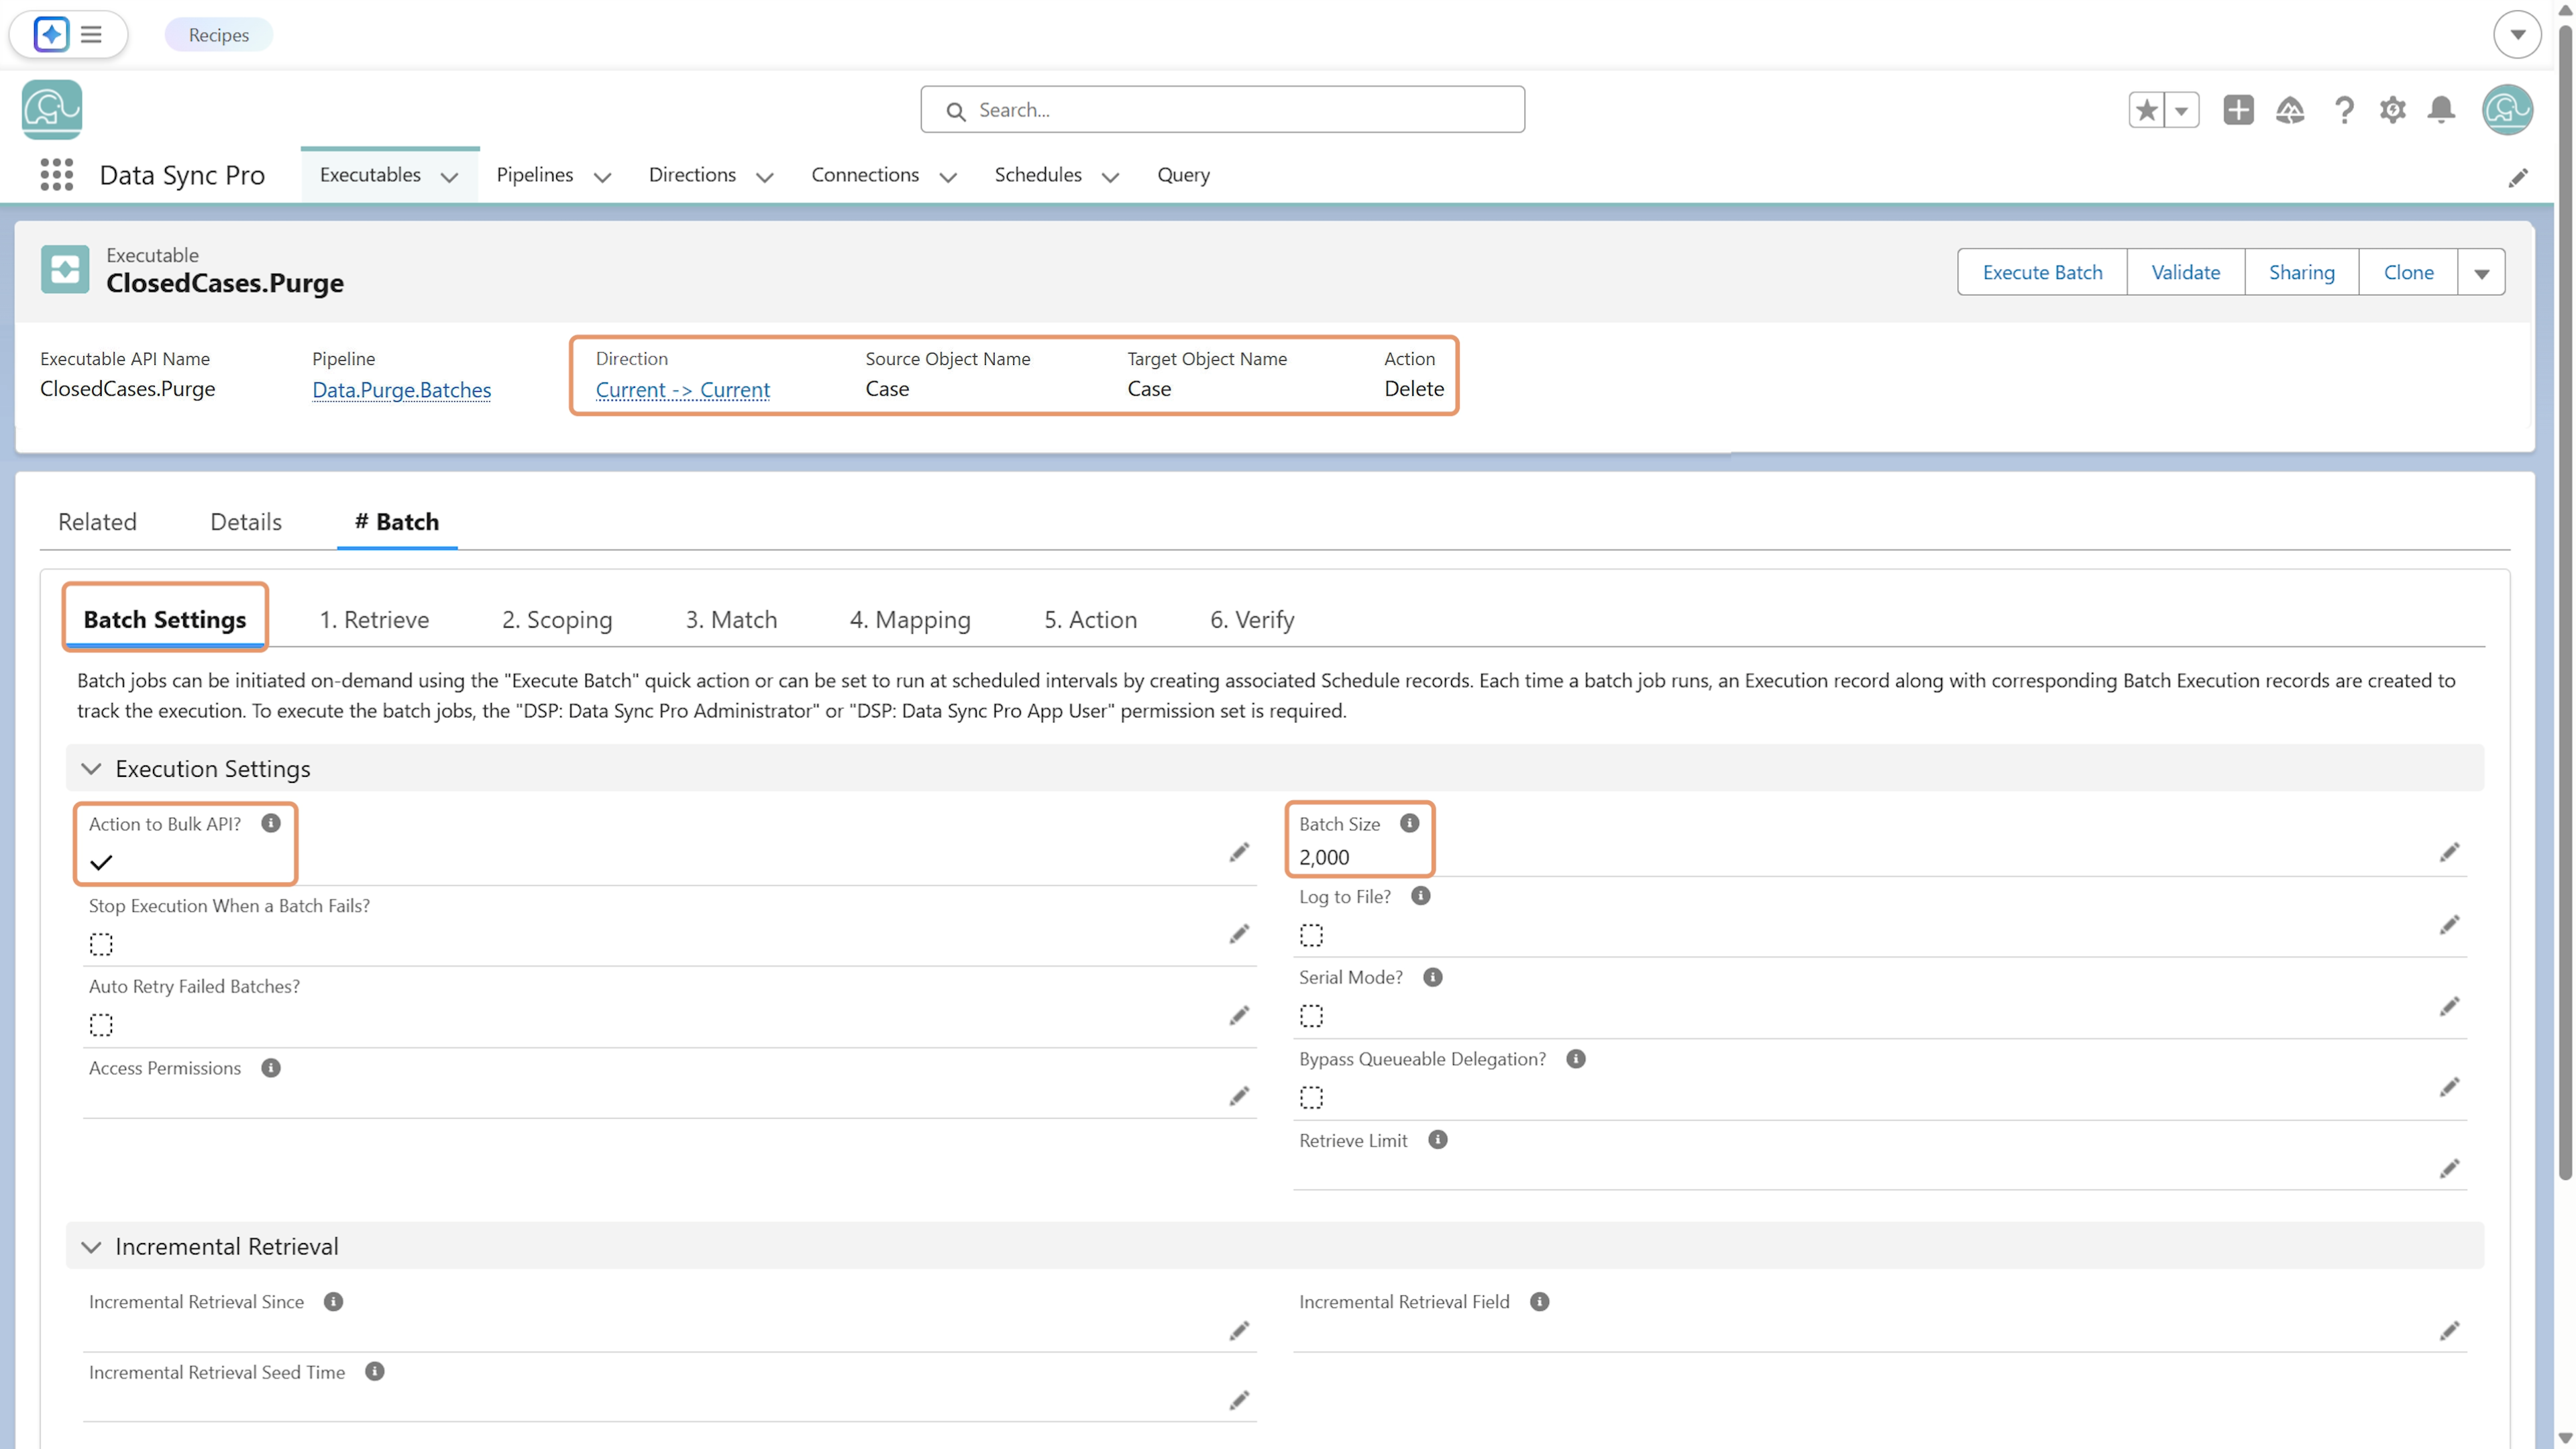Open the Current -> Current direction link

tap(682, 389)
